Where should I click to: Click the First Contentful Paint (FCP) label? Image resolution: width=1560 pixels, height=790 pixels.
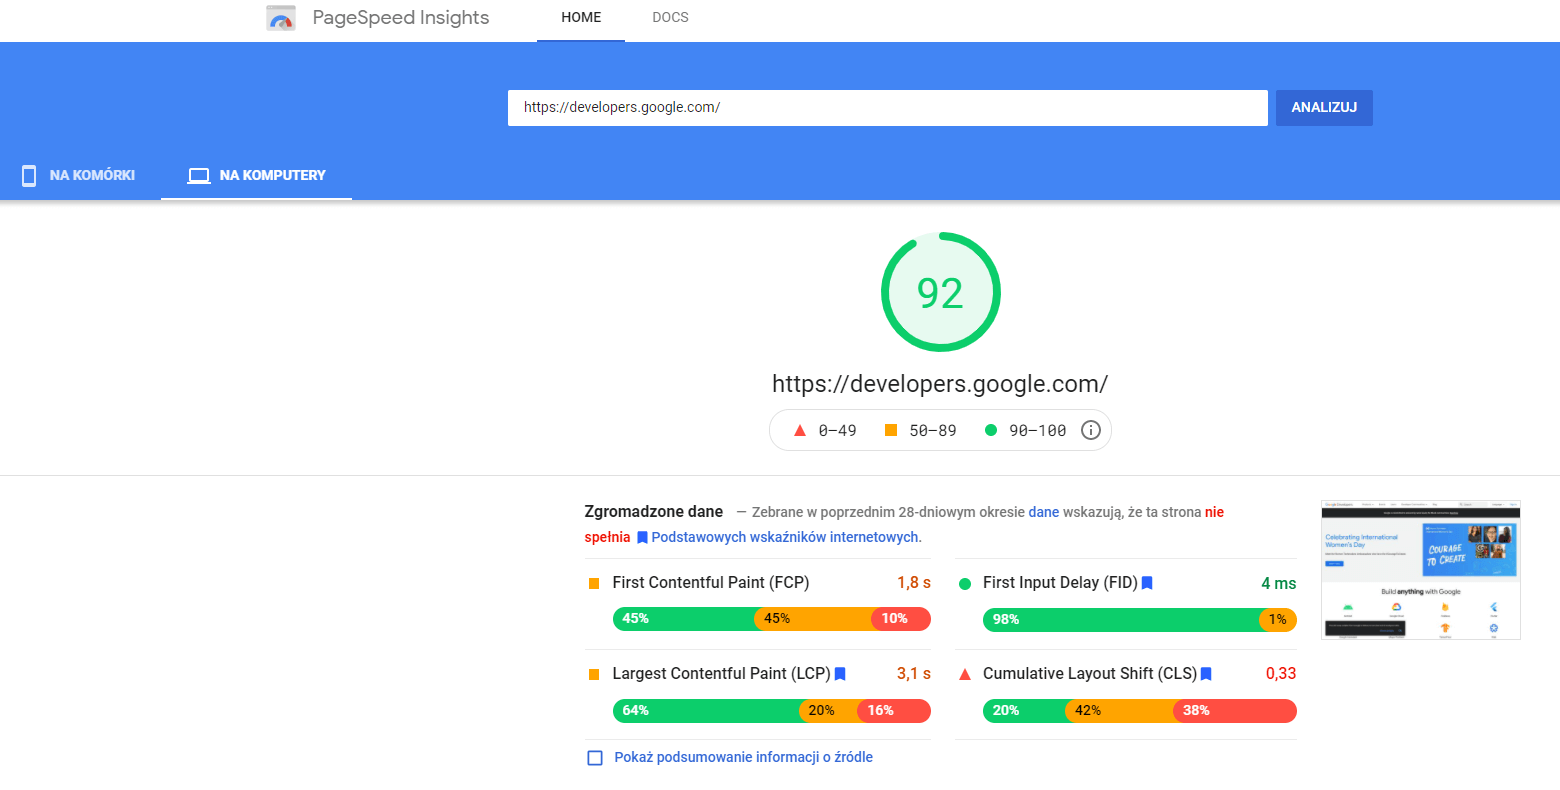pos(711,583)
